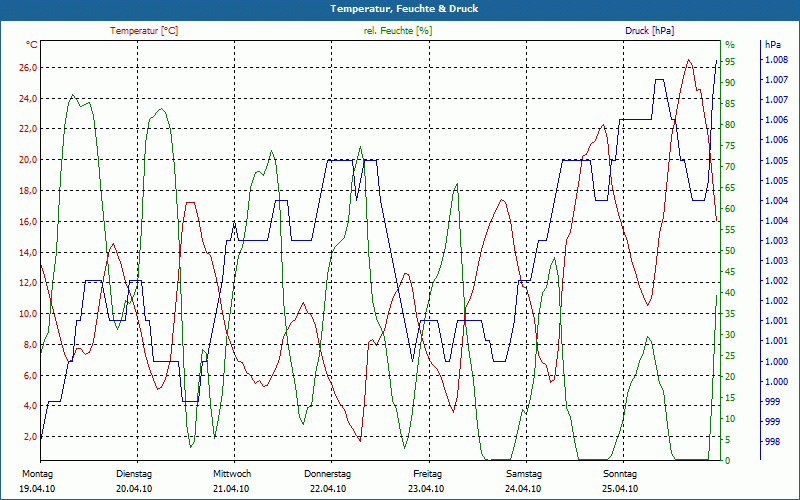This screenshot has height=500, width=800.
Task: Click the '35' humidity axis tick
Action: [x=730, y=314]
